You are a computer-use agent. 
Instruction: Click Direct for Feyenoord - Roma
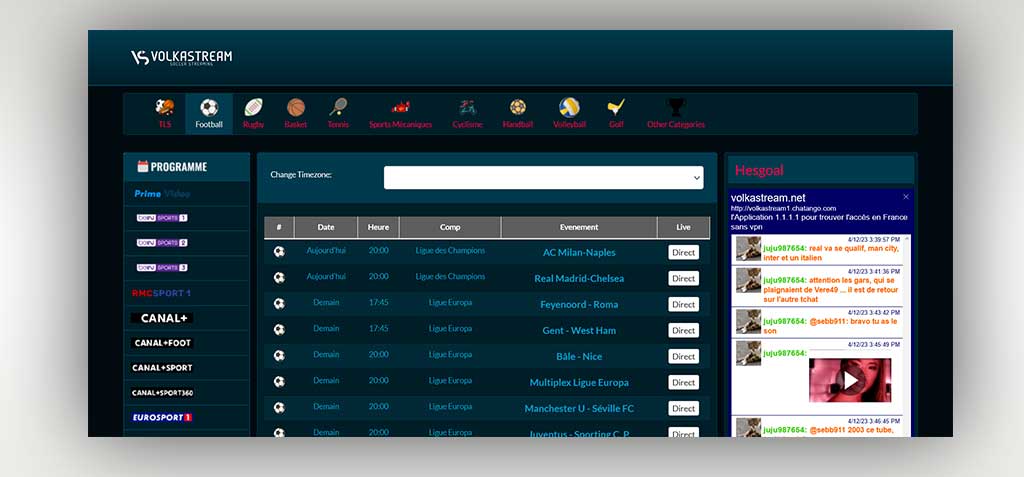click(683, 304)
